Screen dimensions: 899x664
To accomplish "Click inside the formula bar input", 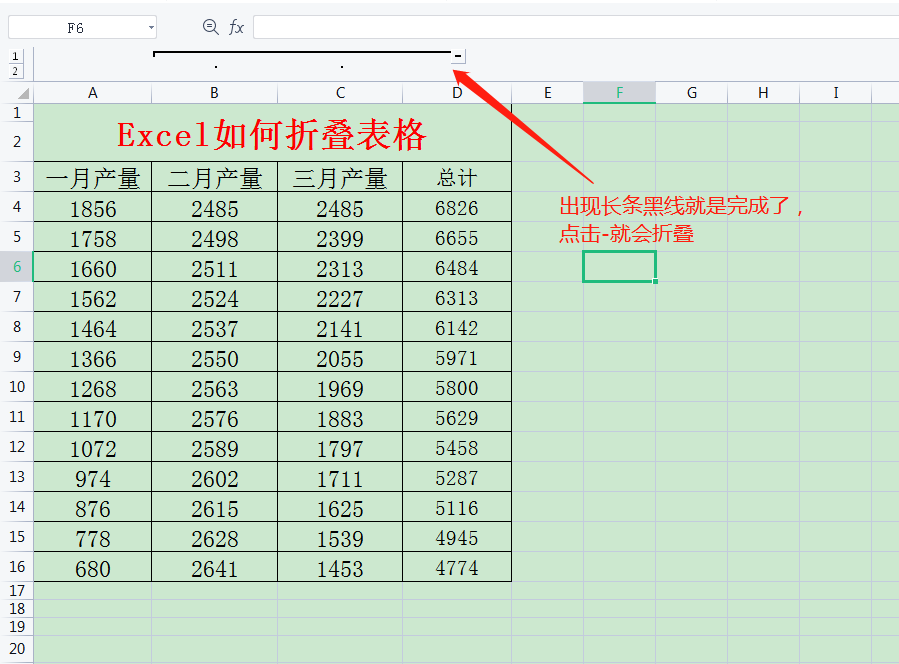I will 576,28.
